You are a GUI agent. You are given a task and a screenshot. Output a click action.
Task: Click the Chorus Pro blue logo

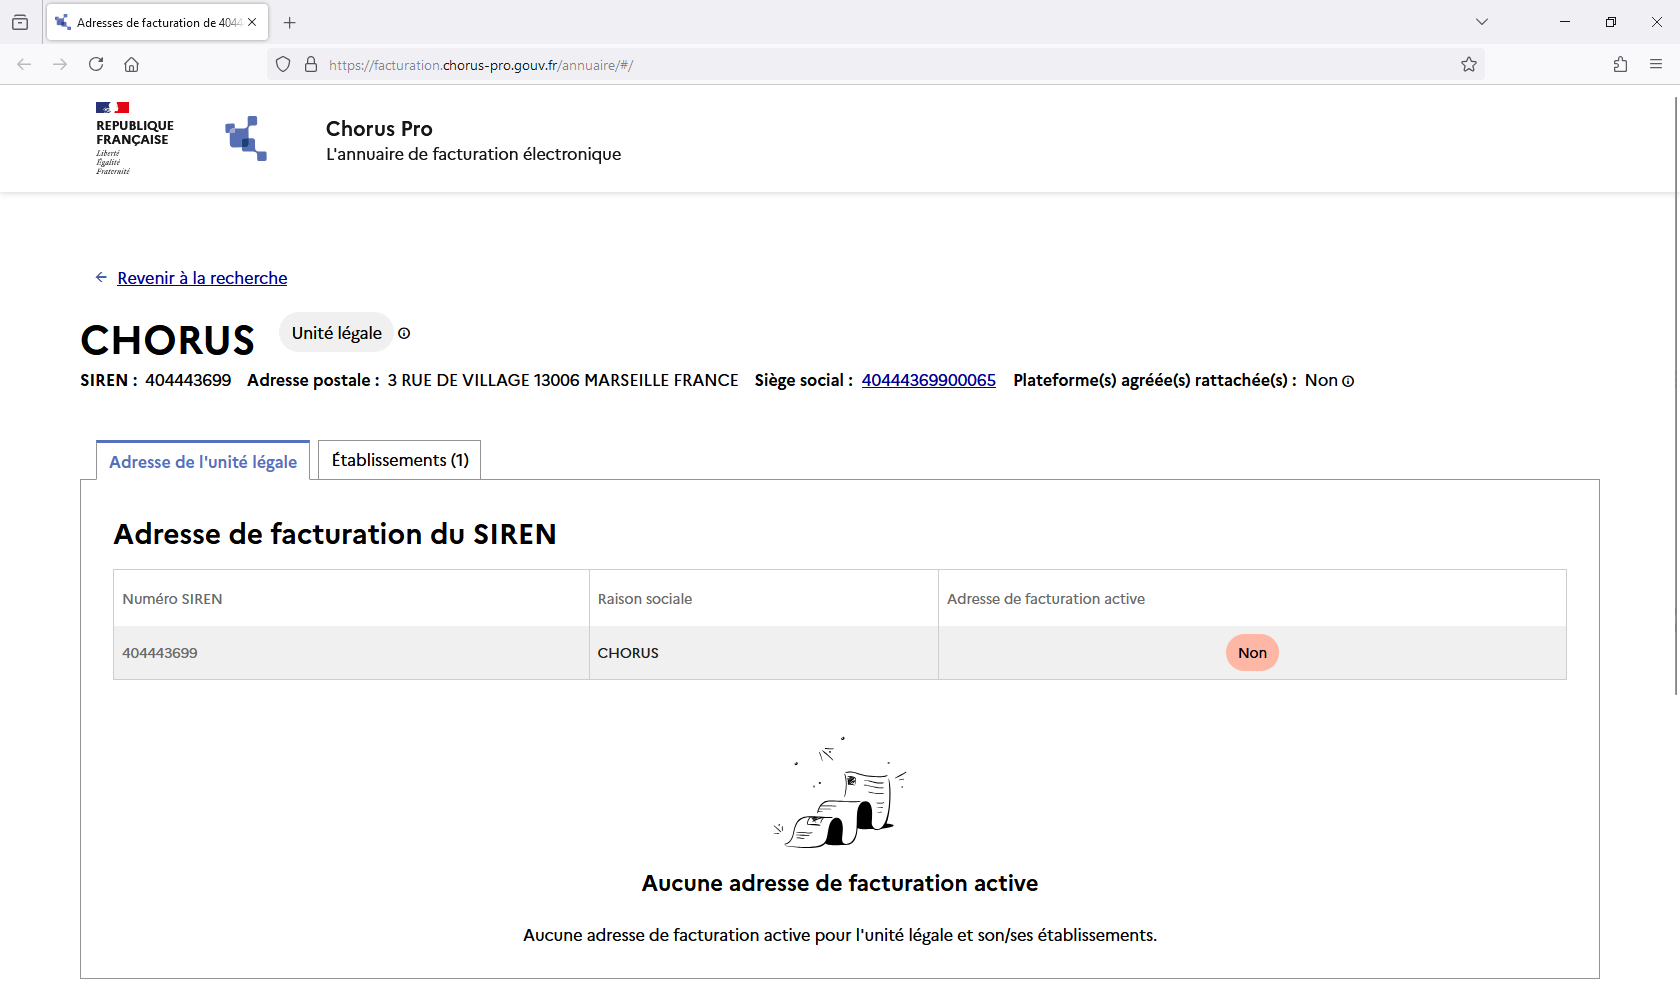tap(246, 138)
